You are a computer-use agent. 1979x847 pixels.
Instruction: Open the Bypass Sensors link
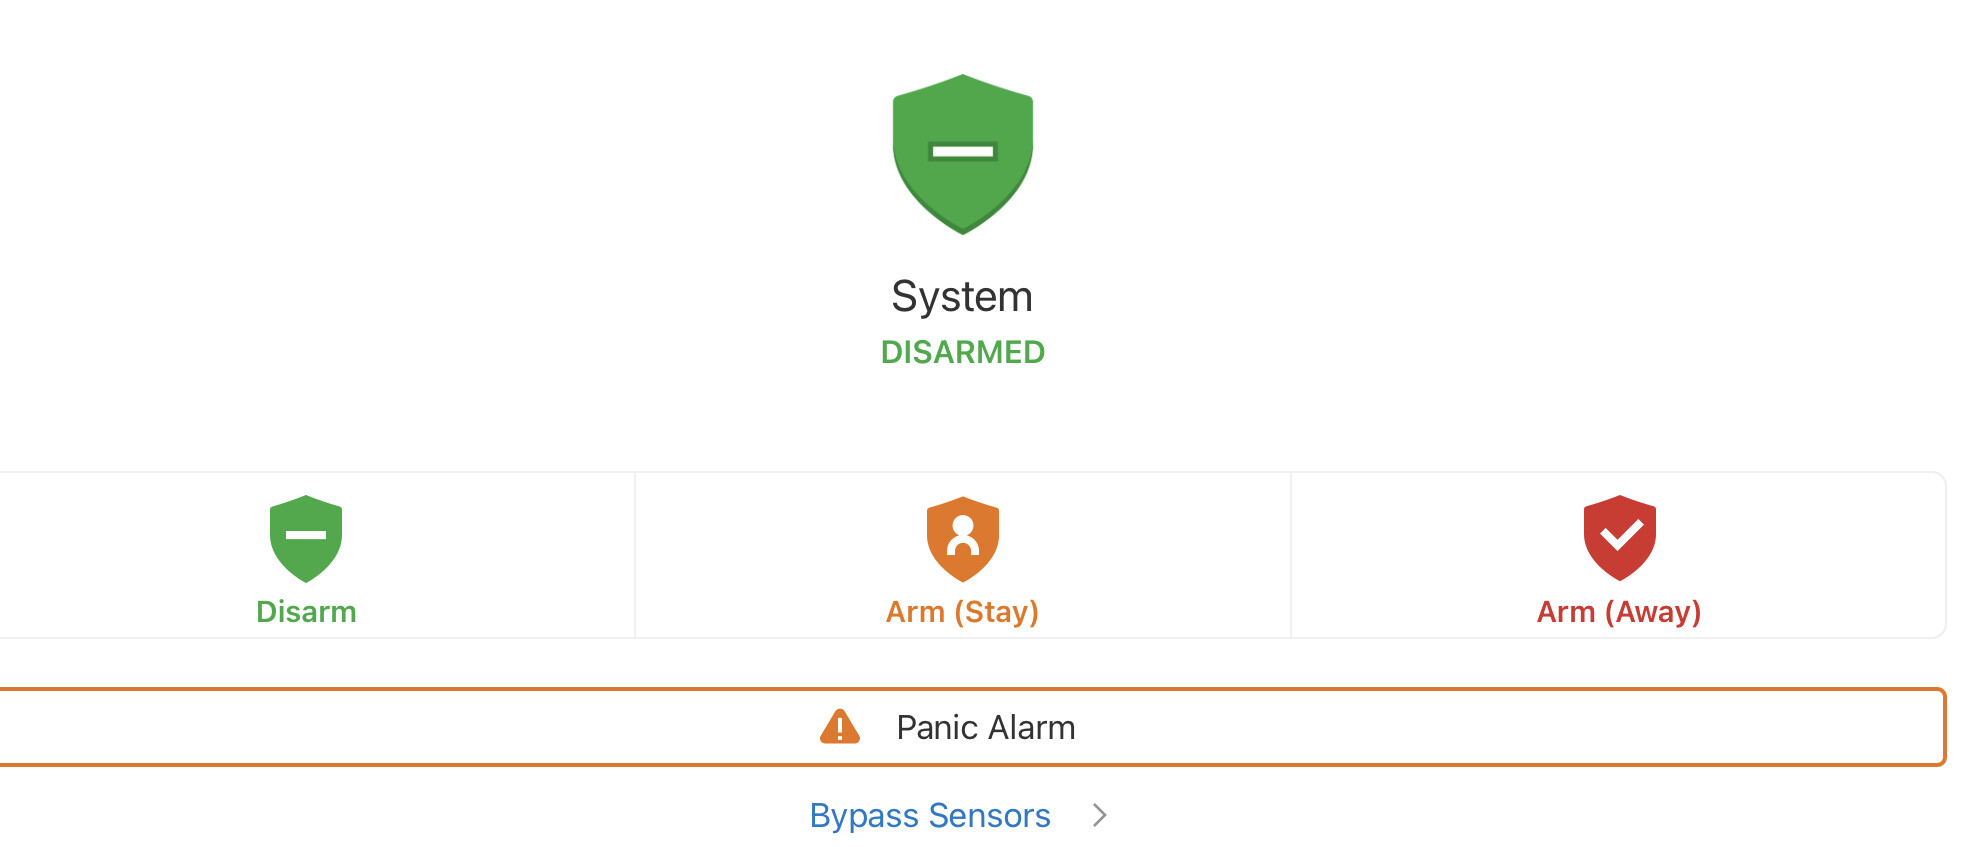coord(930,815)
